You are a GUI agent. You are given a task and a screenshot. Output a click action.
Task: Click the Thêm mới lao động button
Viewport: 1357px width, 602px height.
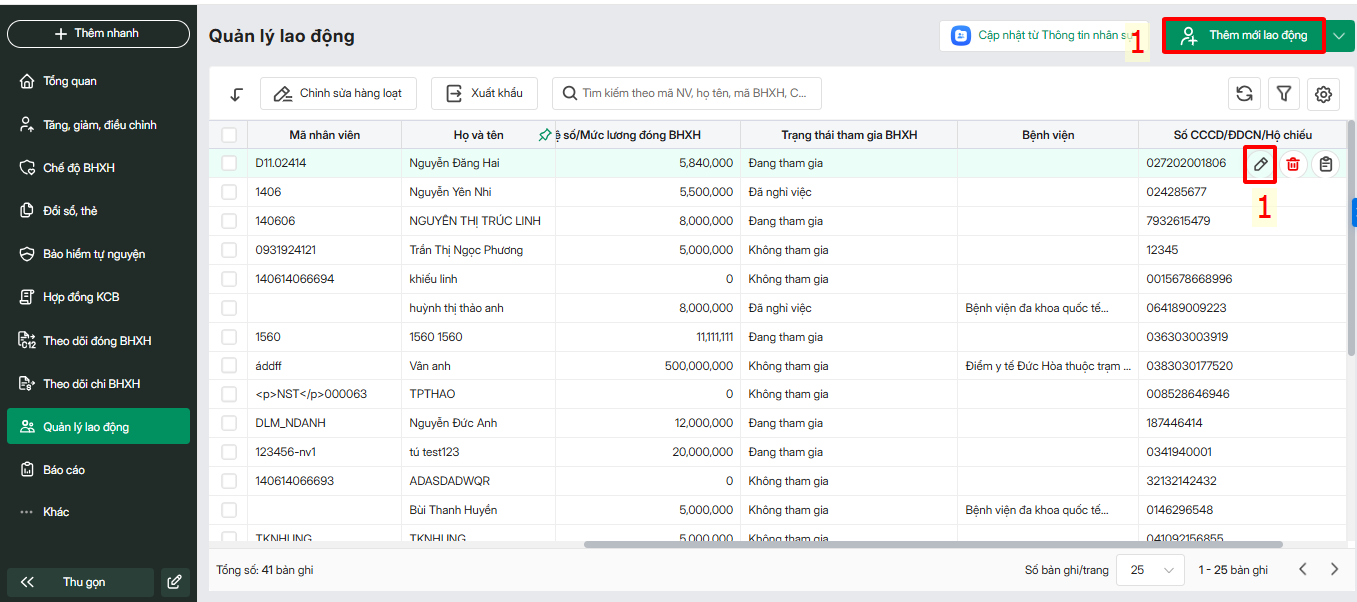(1244, 35)
